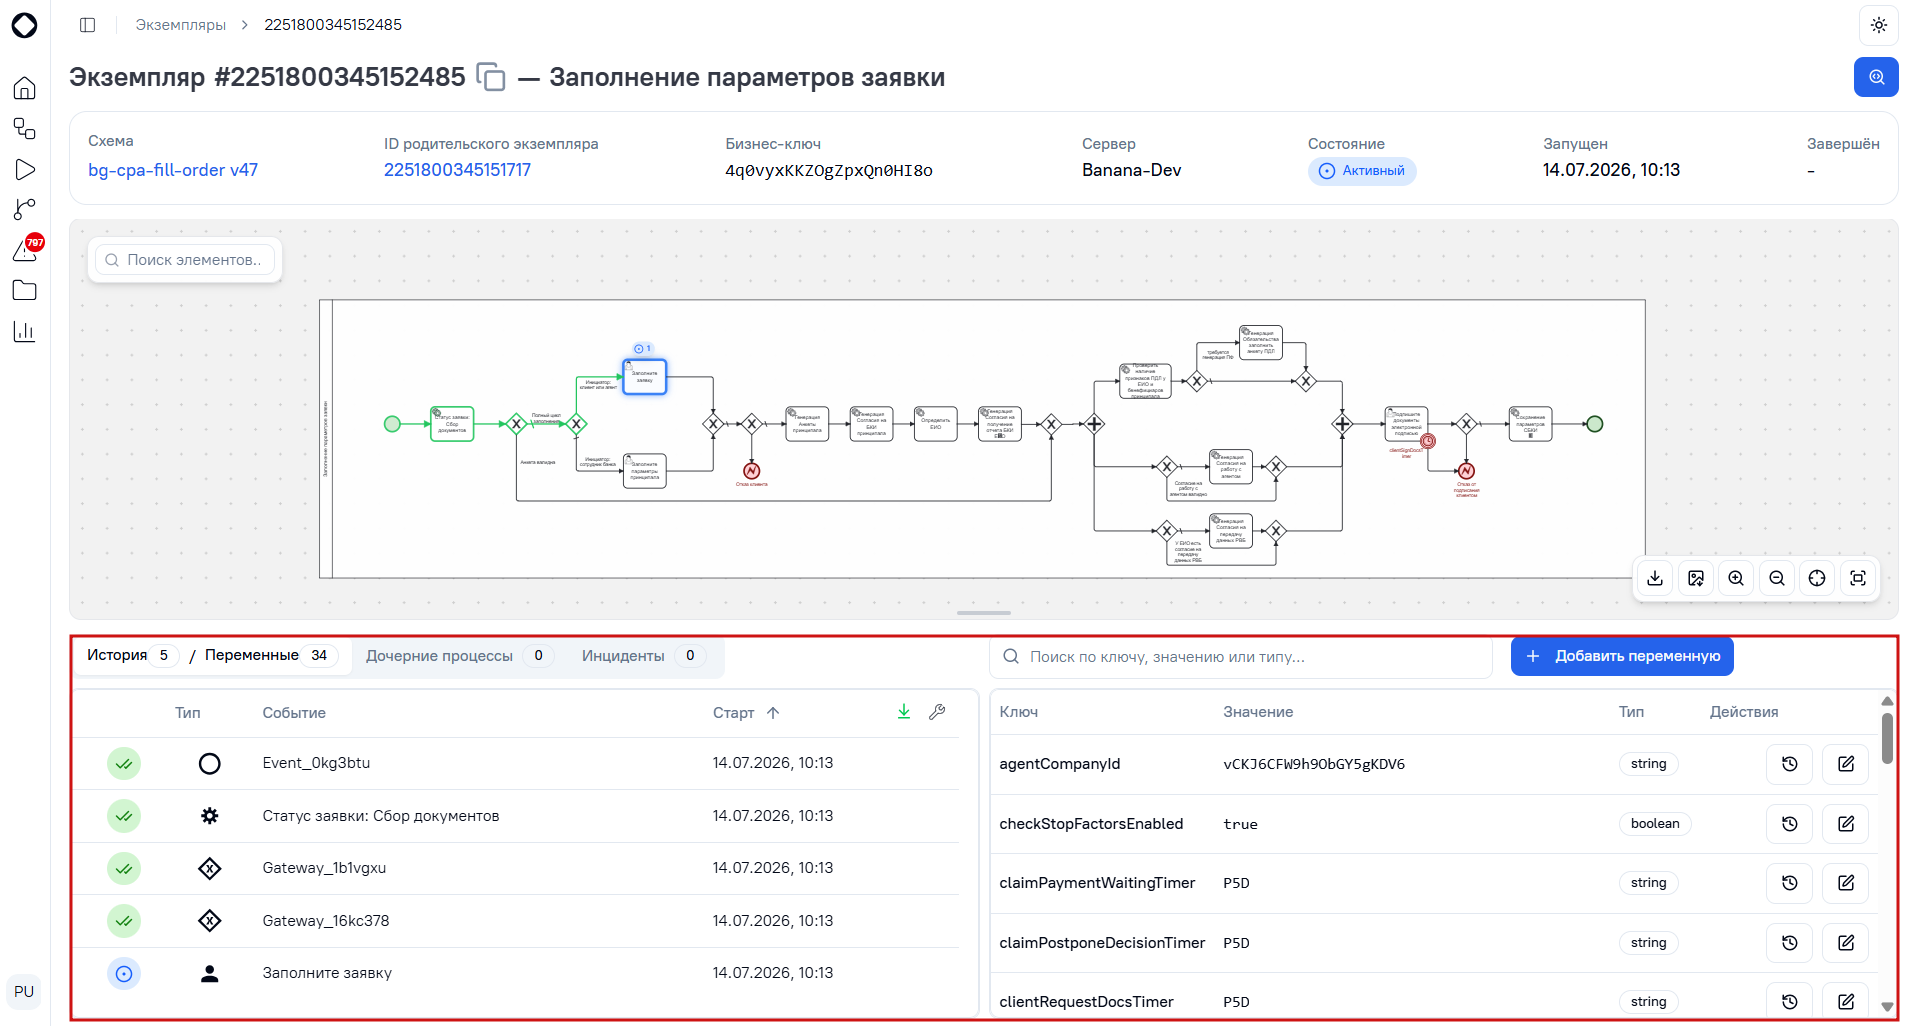Select Gateway_16kc378 history row
The width and height of the screenshot is (1912, 1026).
516,921
